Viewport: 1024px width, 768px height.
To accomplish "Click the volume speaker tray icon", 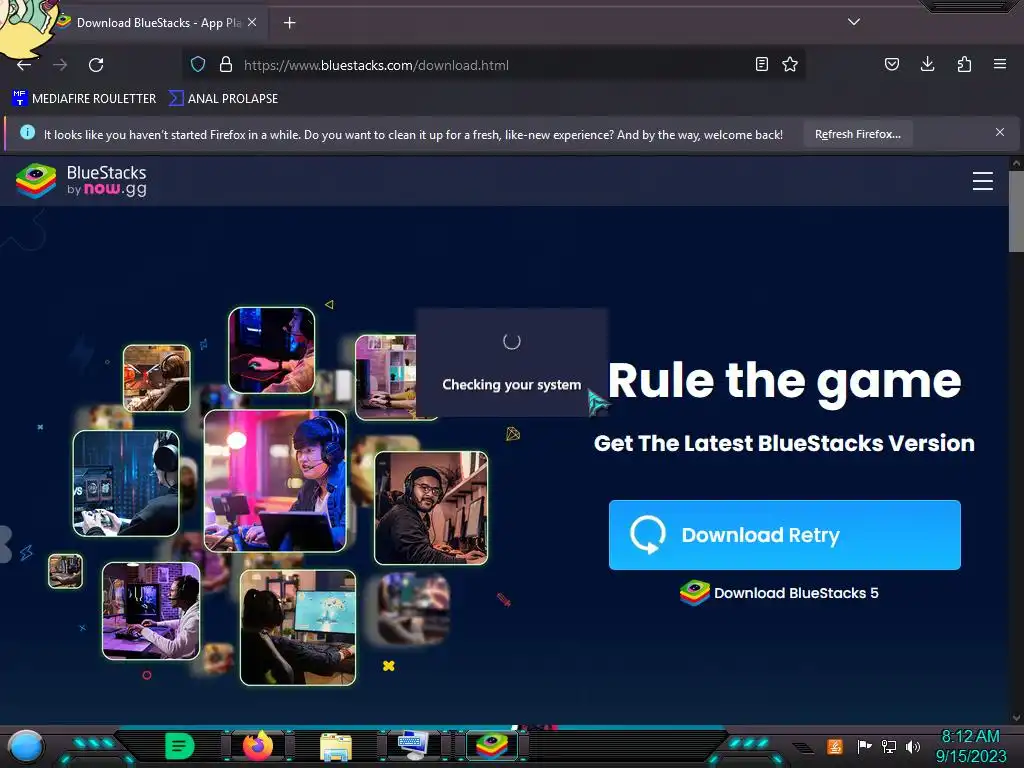I will click(912, 746).
